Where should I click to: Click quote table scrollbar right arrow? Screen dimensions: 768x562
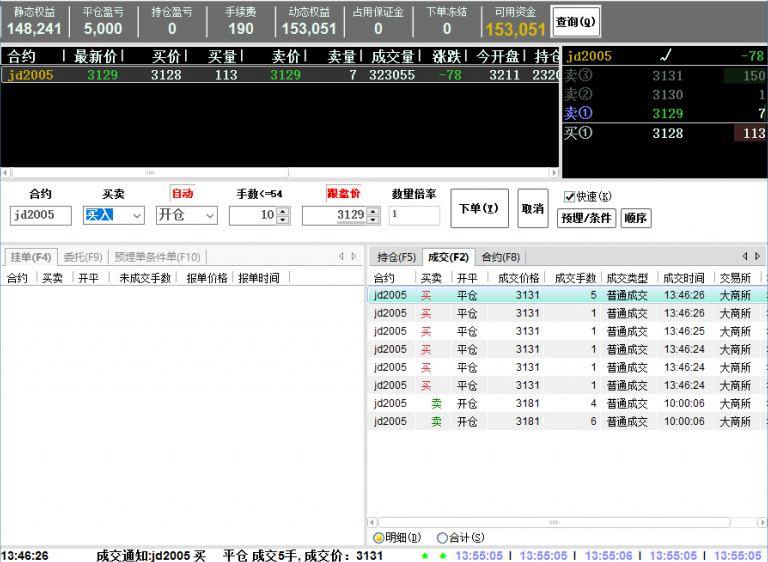coord(554,172)
